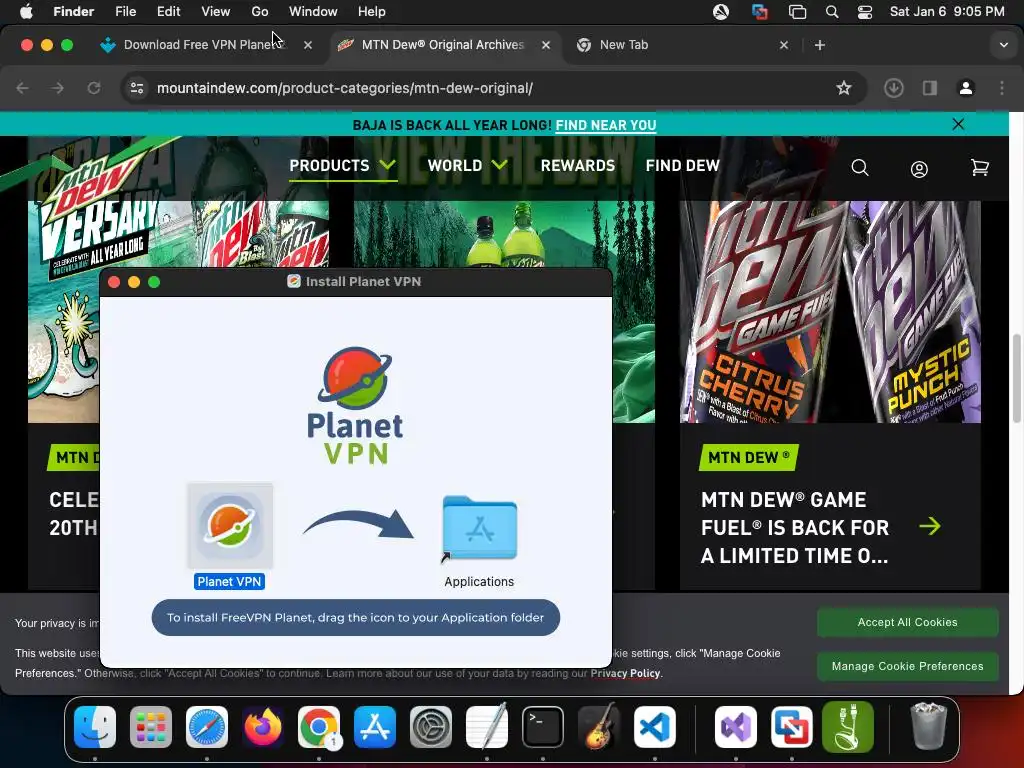Launch Safari from the dock

[207, 727]
